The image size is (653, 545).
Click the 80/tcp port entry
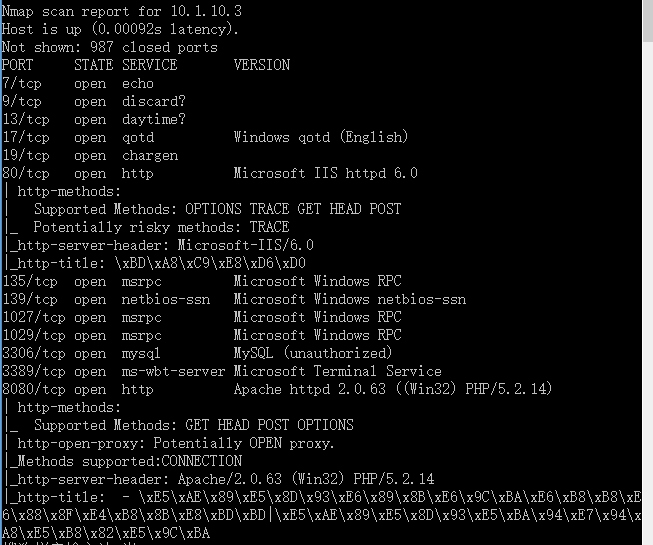26,173
